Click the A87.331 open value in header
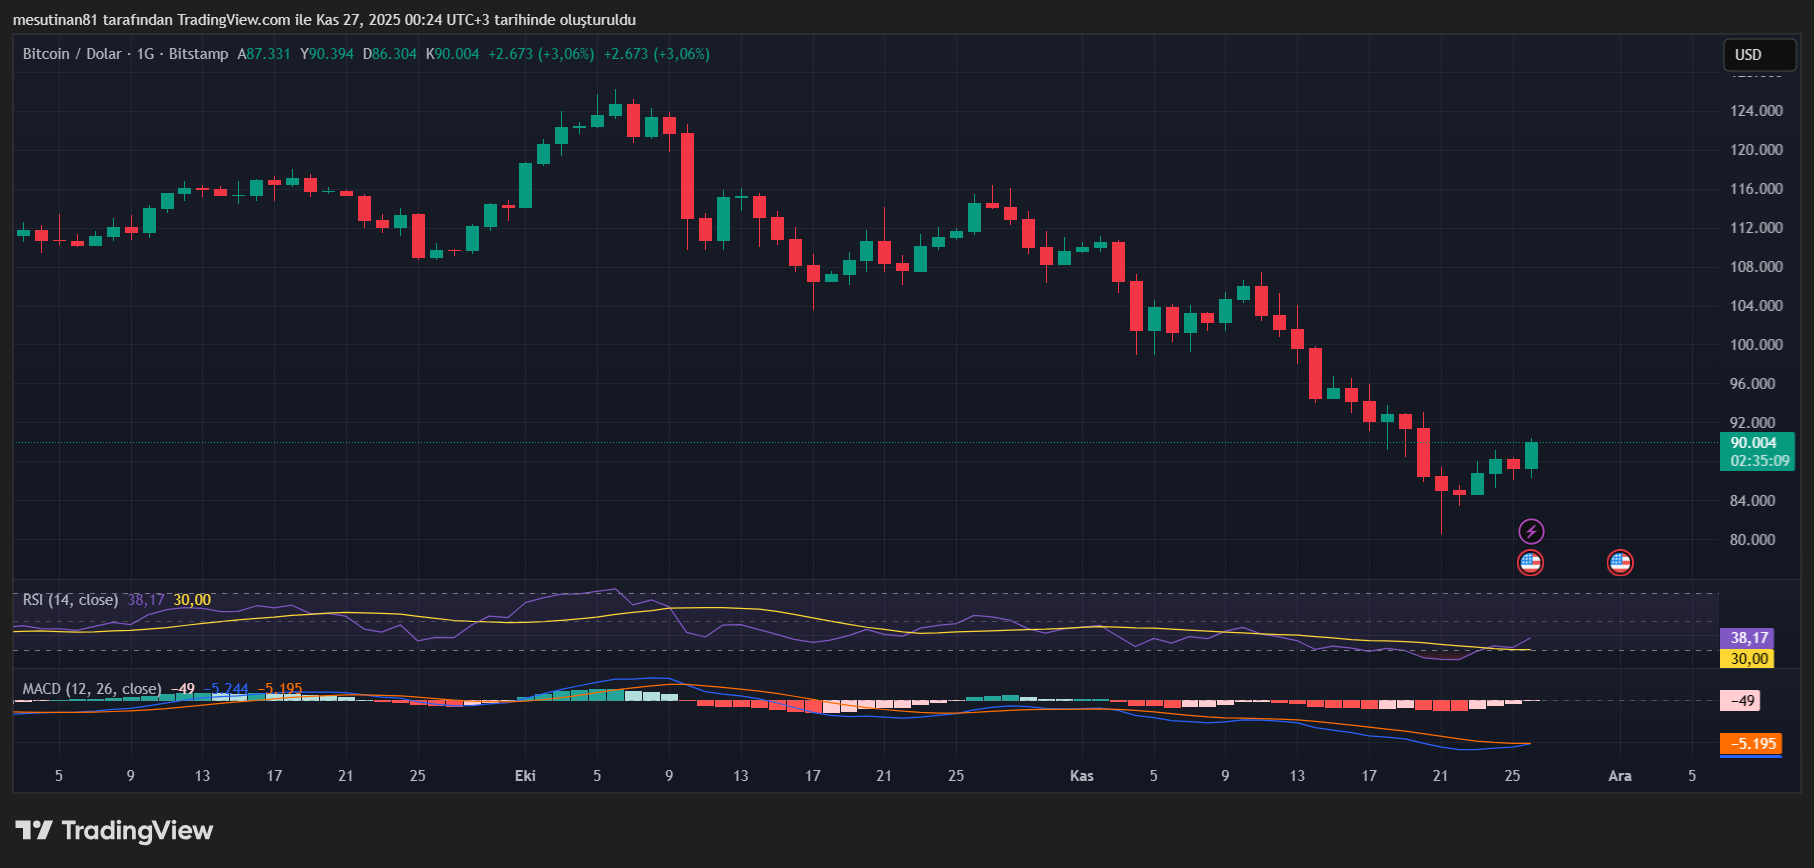The height and width of the screenshot is (868, 1814). click(x=264, y=54)
